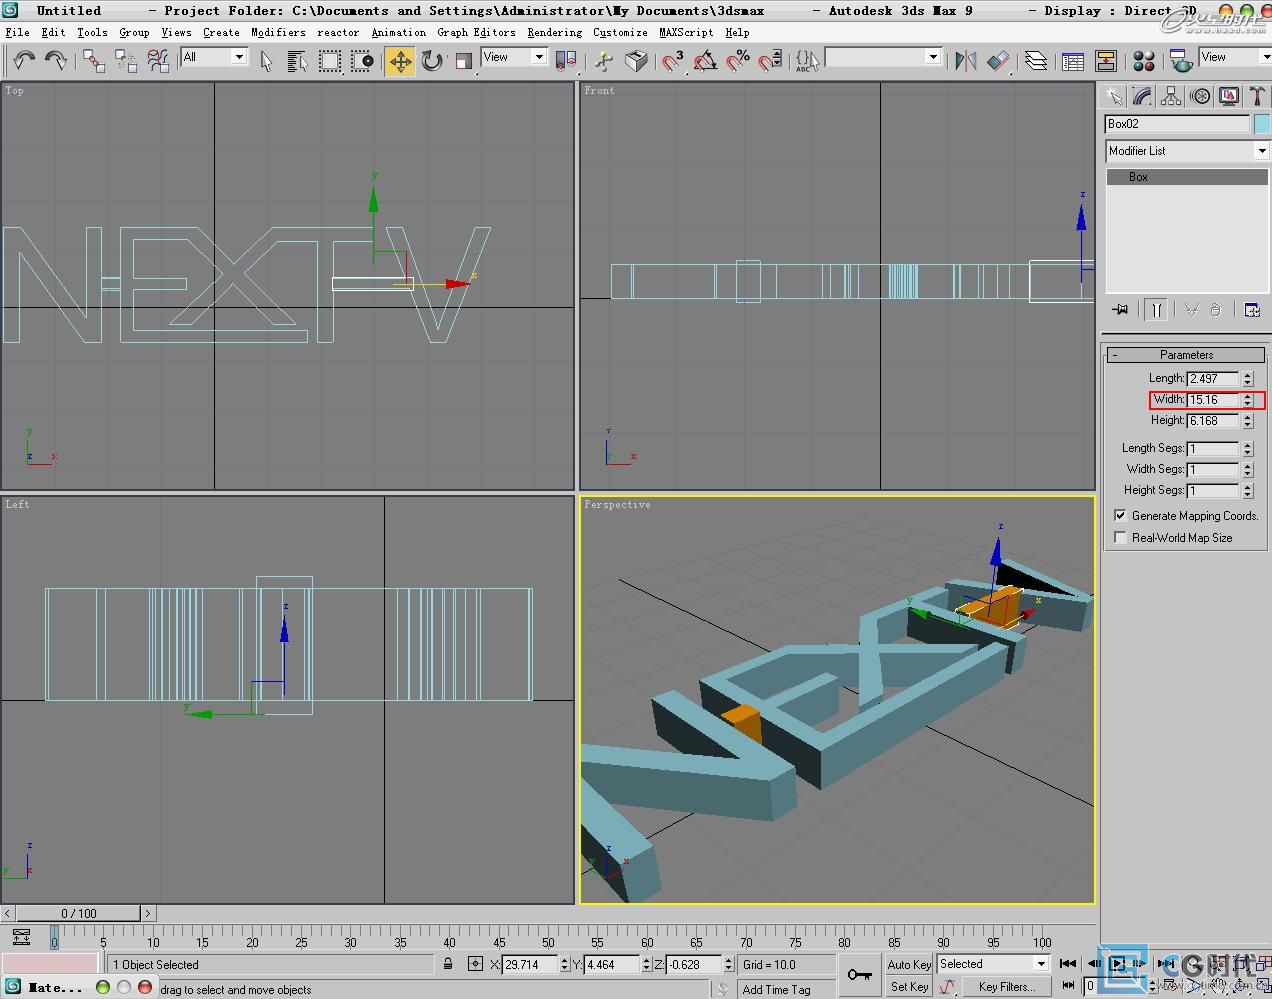The height and width of the screenshot is (999, 1272).
Task: Click the Undo arrow in the toolbar
Action: coord(24,61)
